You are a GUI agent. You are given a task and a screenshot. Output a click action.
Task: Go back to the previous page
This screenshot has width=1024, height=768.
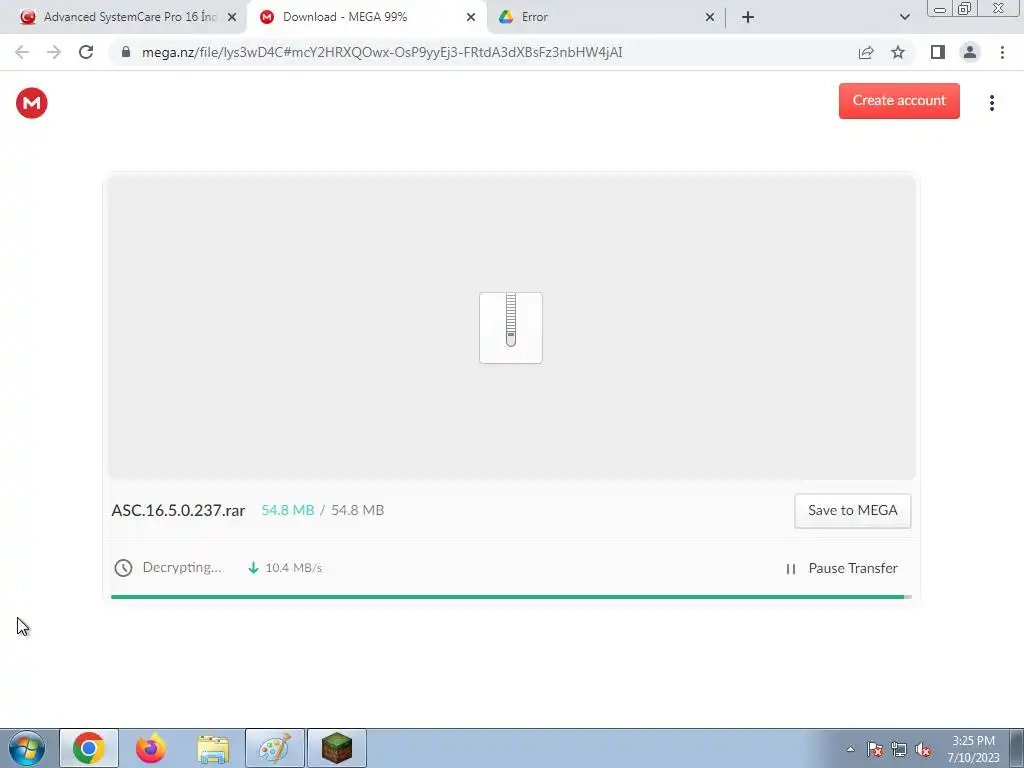click(x=22, y=52)
